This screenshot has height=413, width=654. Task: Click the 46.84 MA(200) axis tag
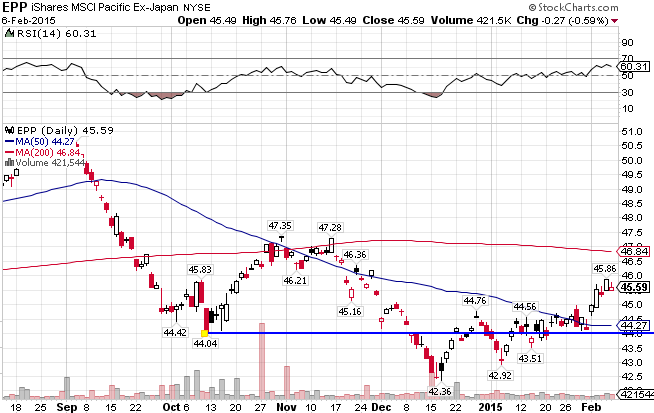[634, 251]
